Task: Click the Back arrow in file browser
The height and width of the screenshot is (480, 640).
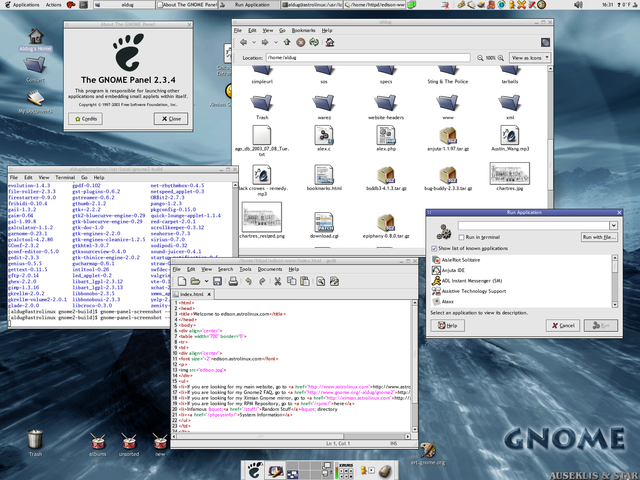Action: click(244, 42)
